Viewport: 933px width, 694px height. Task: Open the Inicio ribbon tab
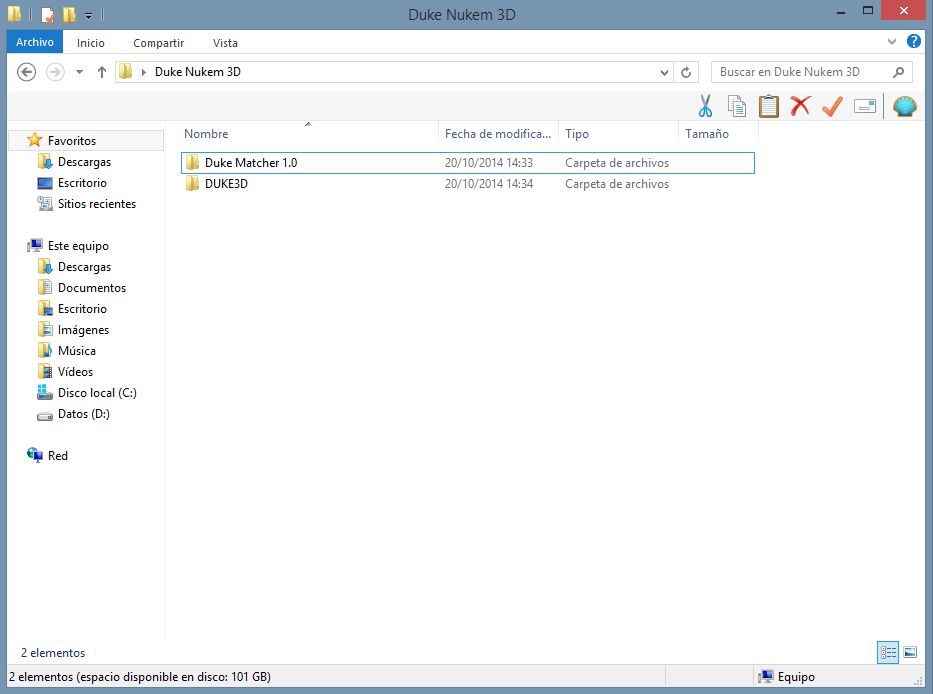coord(90,43)
